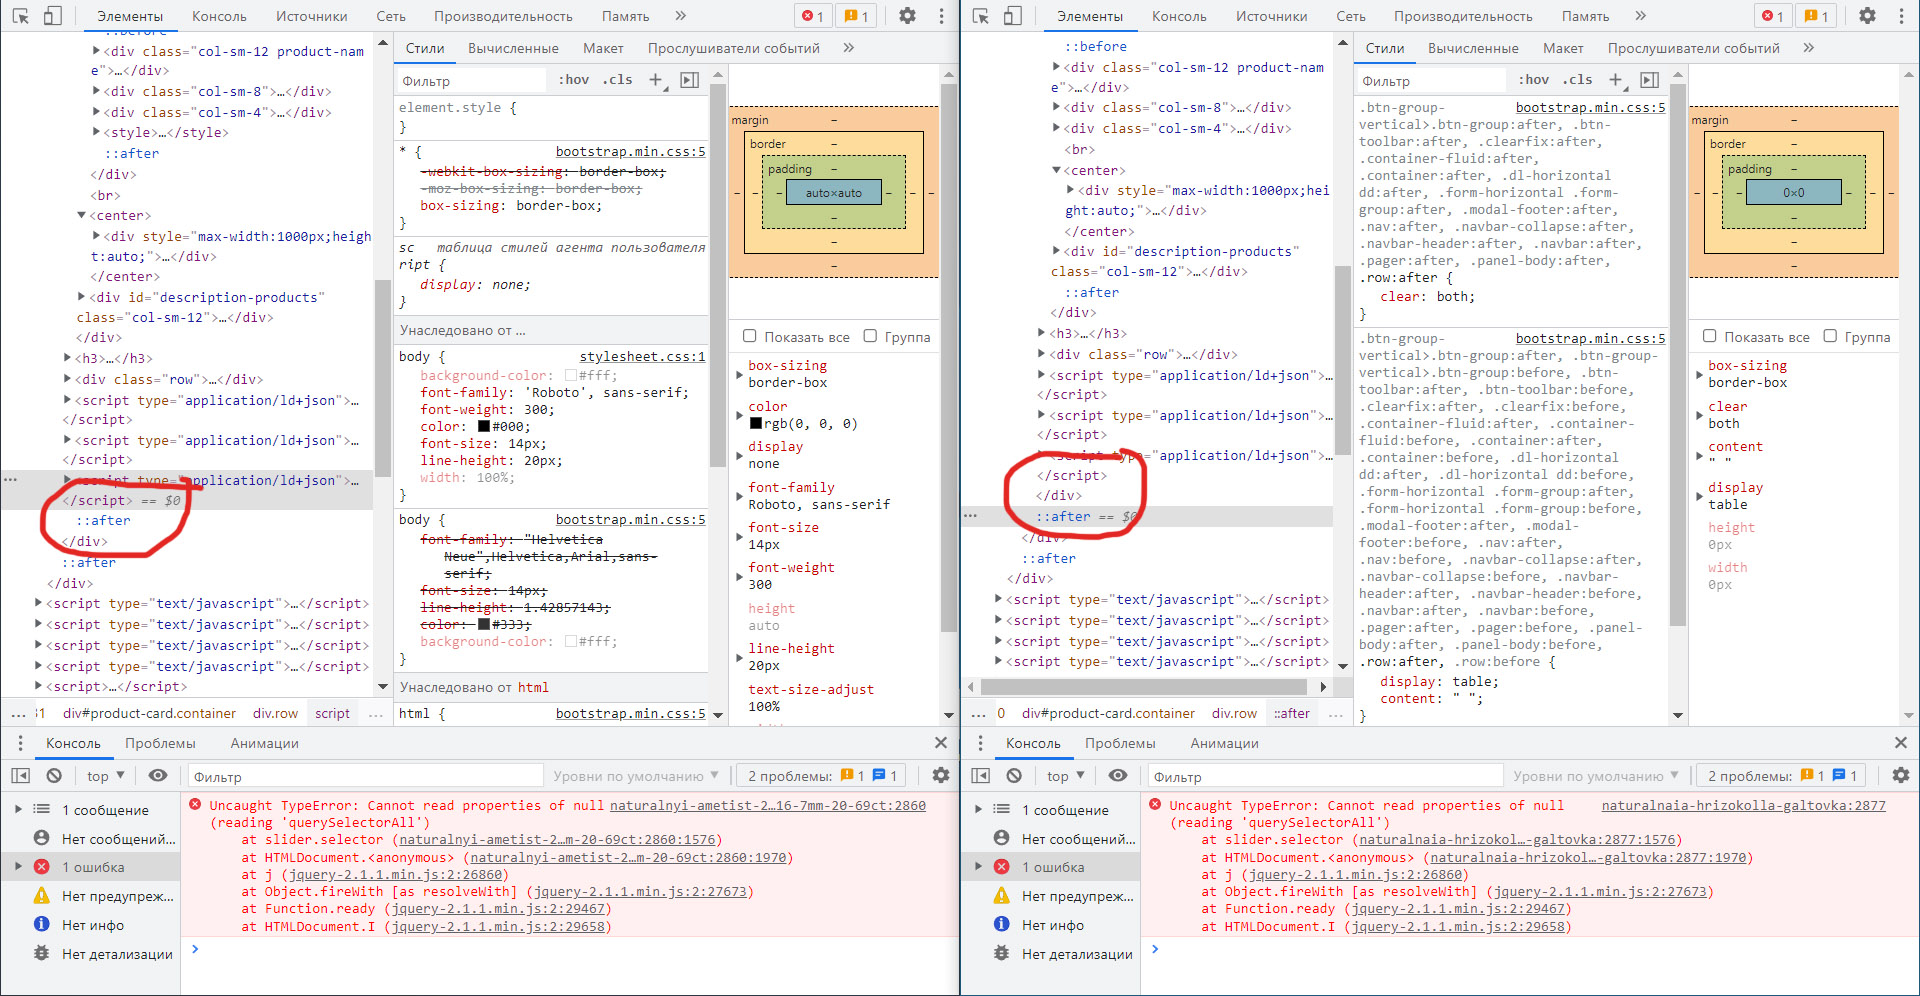This screenshot has width=1920, height=996.
Task: Click the orange issues counter in left DevTools
Action: coord(856,16)
